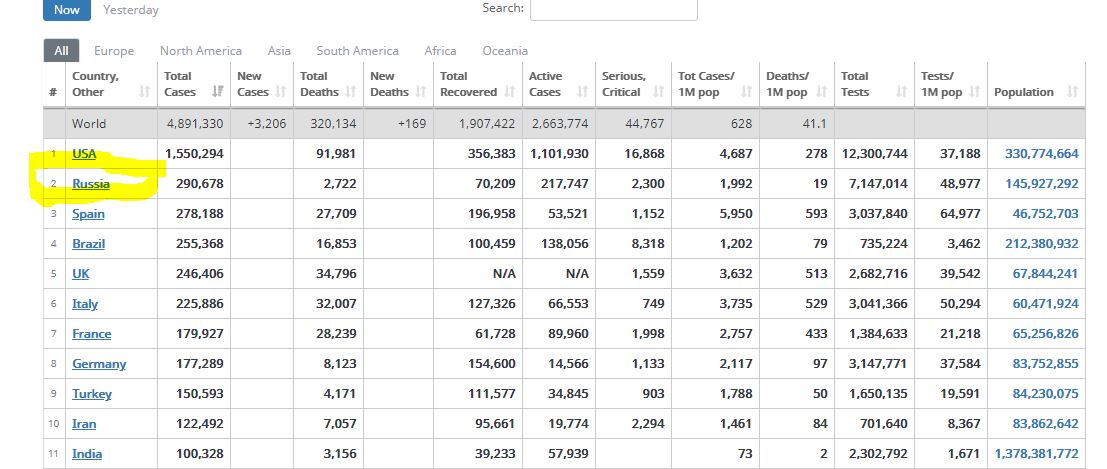The height and width of the screenshot is (469, 1107).
Task: Open the Europe tab
Action: (x=114, y=51)
